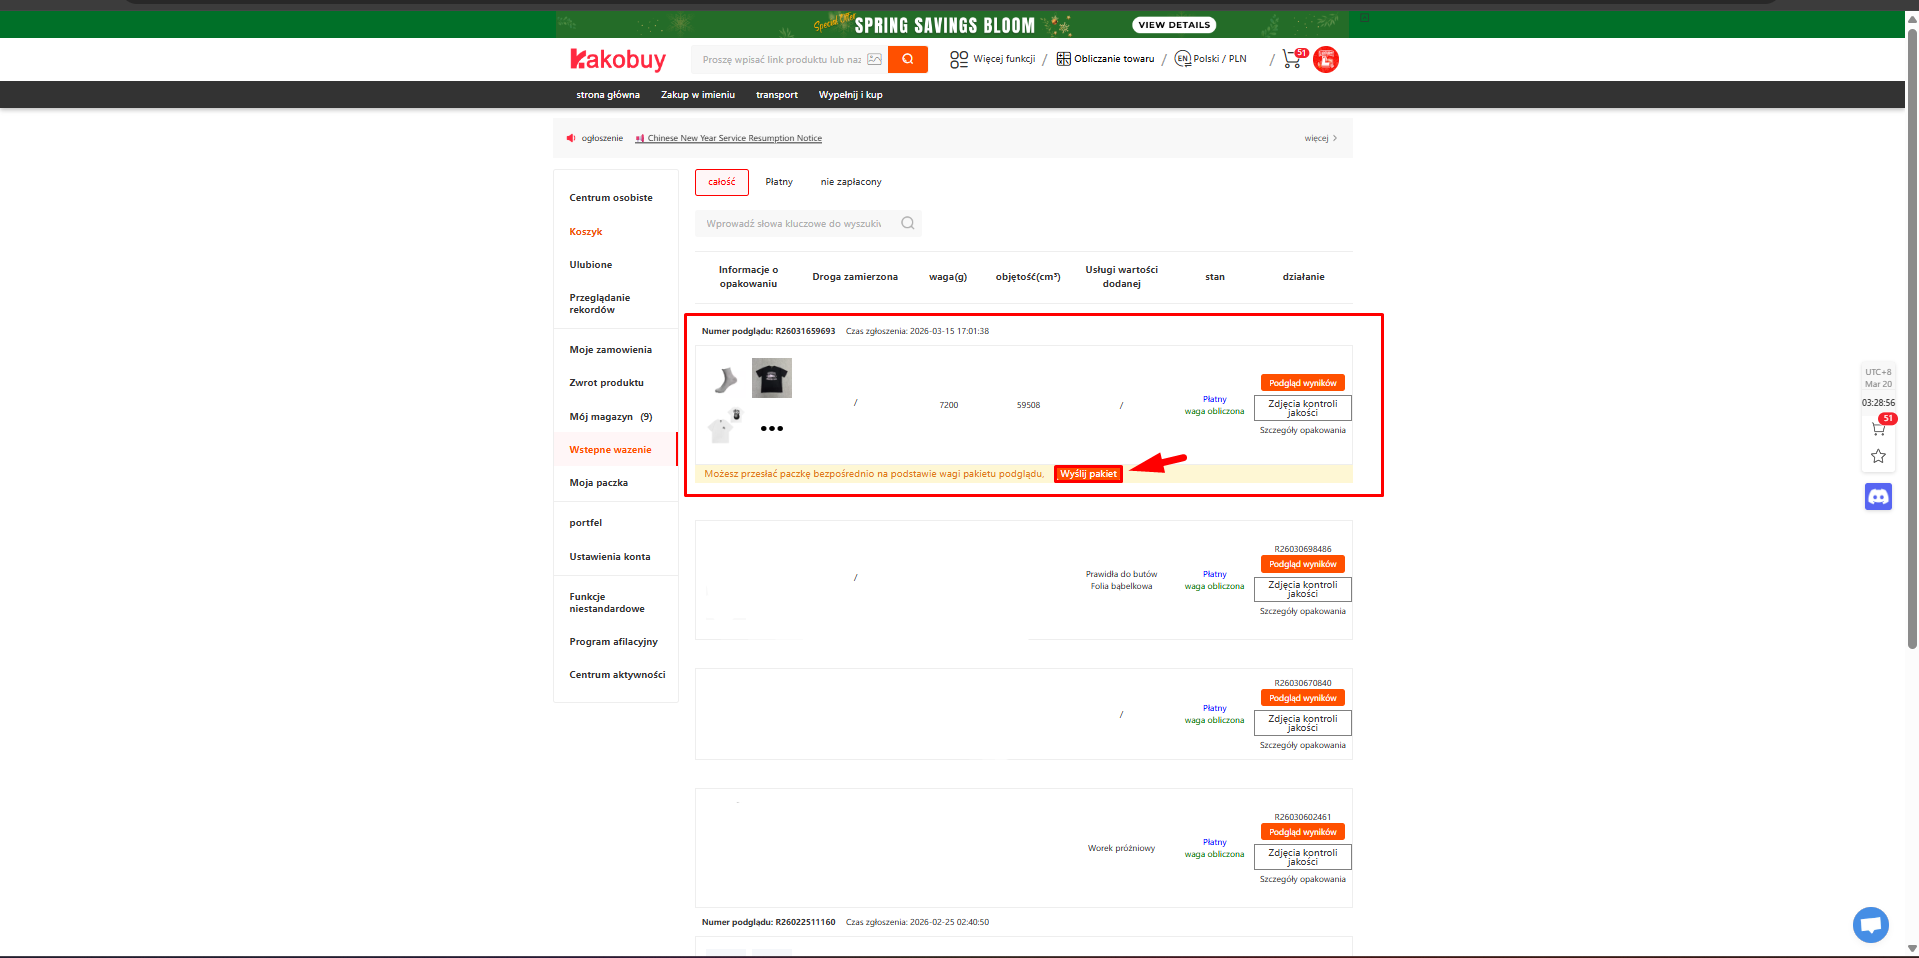
Task: Click the black t-shirt product thumbnail
Action: pyautogui.click(x=771, y=378)
